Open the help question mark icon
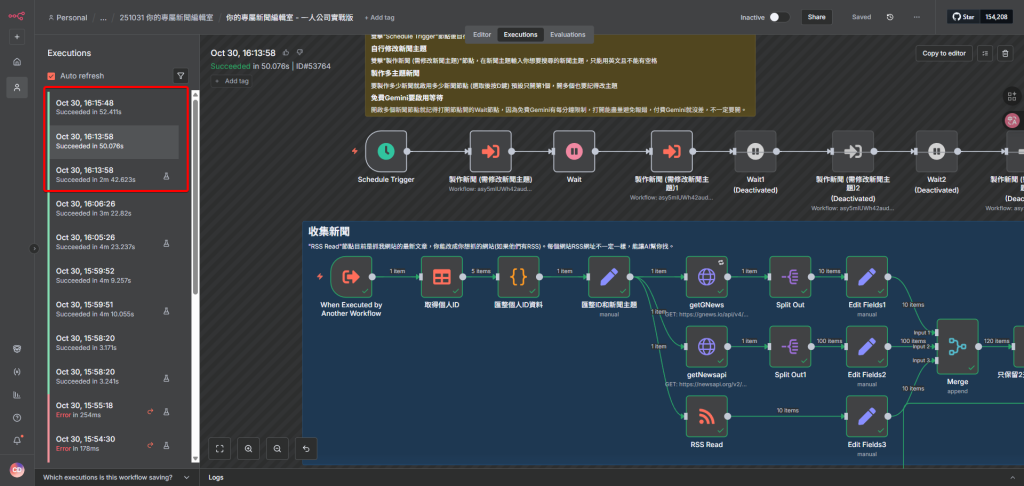This screenshot has width=1024, height=486. point(17,417)
